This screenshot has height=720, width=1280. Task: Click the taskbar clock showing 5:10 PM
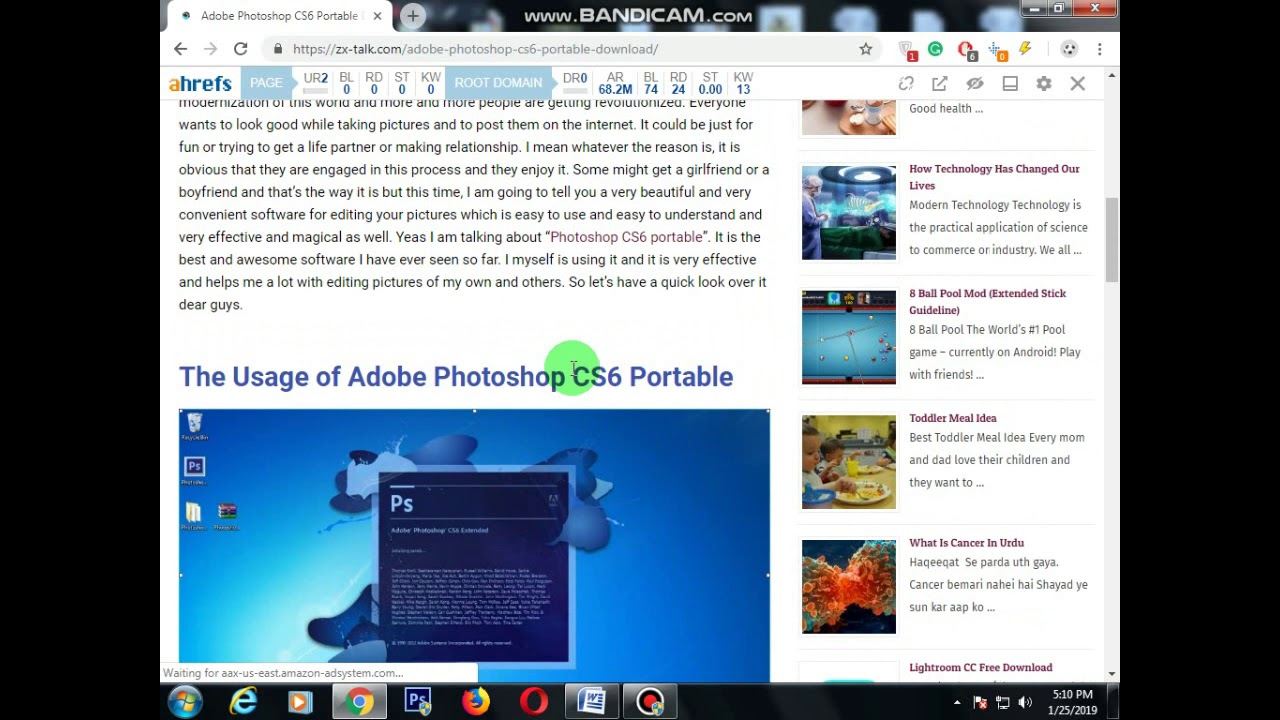tap(1072, 702)
